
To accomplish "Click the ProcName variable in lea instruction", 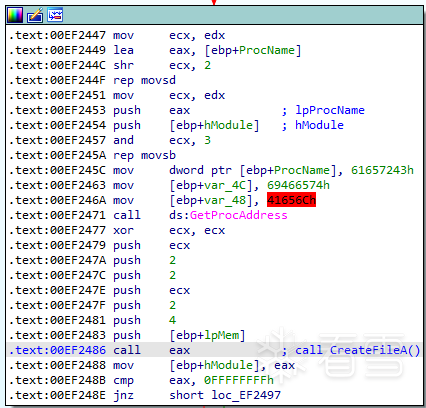I will (267, 50).
